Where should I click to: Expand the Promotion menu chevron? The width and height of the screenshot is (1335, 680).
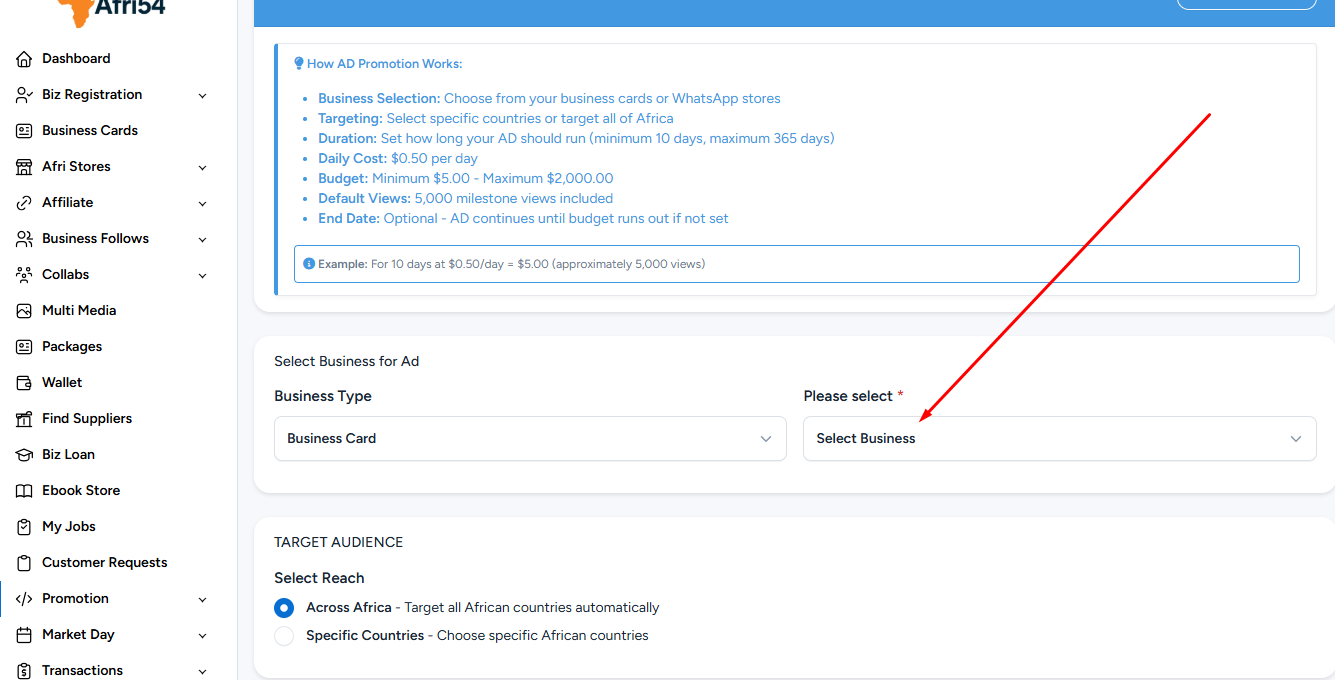[x=202, y=600]
